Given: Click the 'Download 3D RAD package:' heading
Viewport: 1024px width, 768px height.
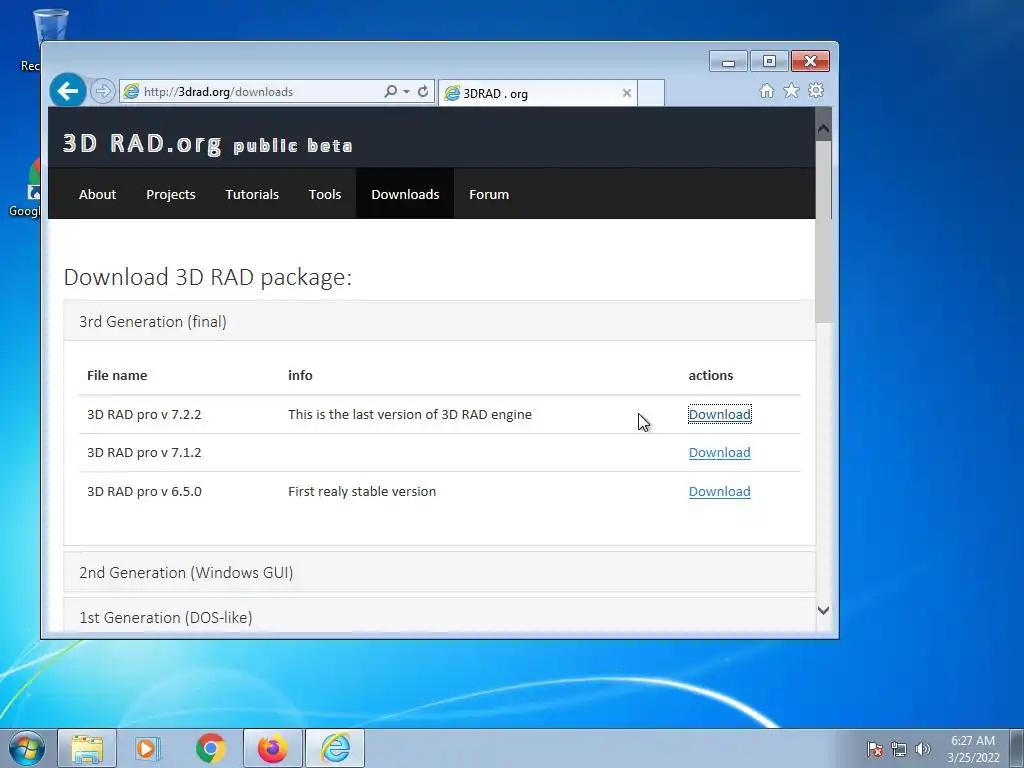Looking at the screenshot, I should tap(208, 277).
